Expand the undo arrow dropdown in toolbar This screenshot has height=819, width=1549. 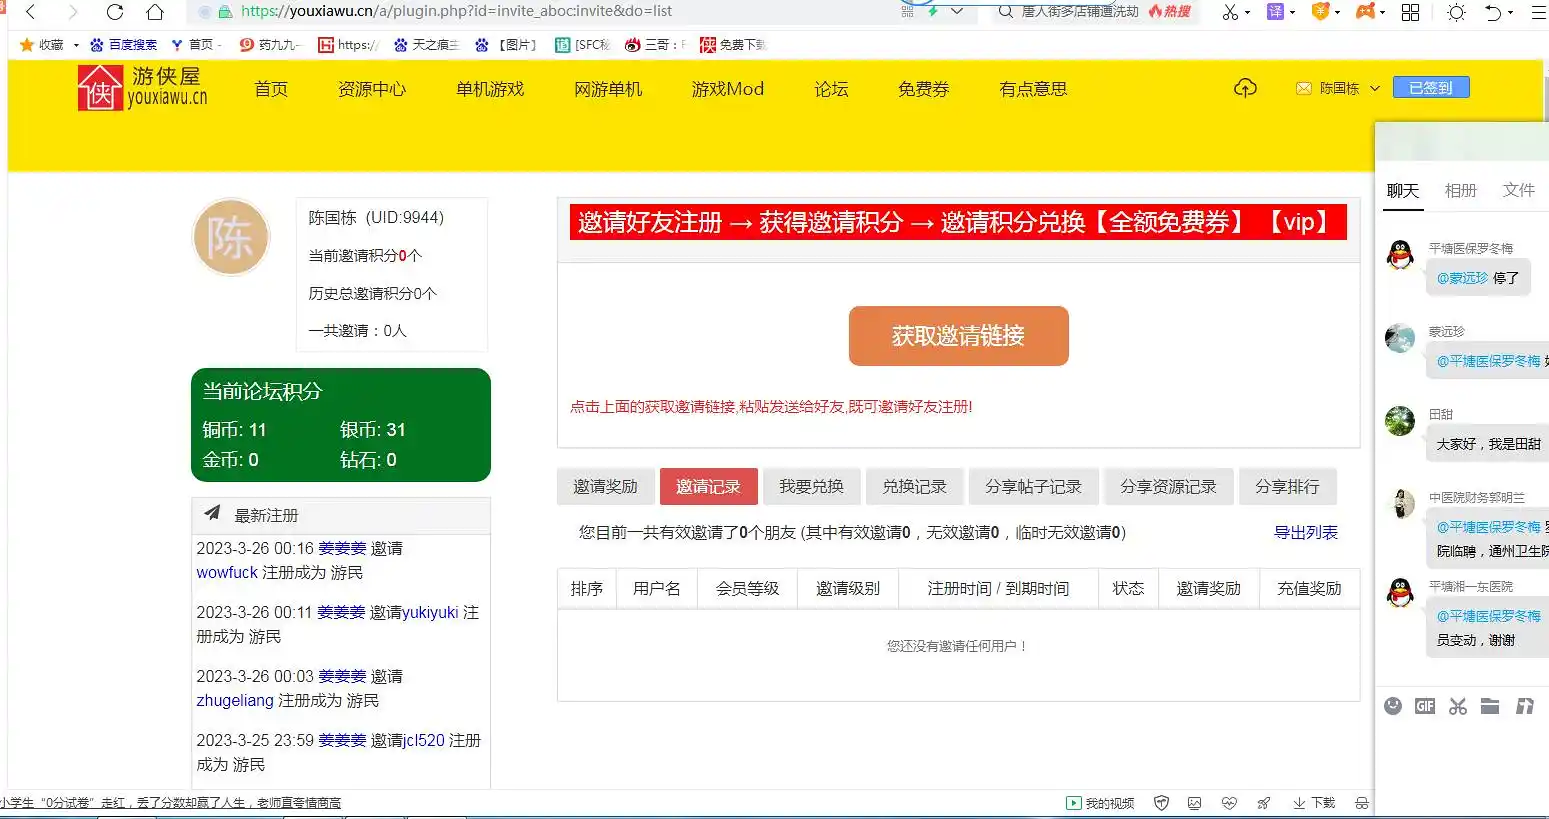[x=1511, y=13]
